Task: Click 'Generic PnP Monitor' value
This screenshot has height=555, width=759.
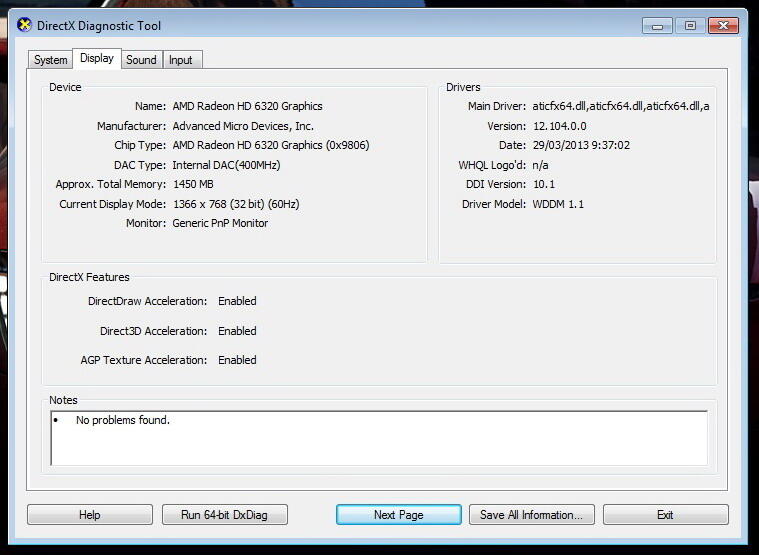Action: pyautogui.click(x=220, y=223)
